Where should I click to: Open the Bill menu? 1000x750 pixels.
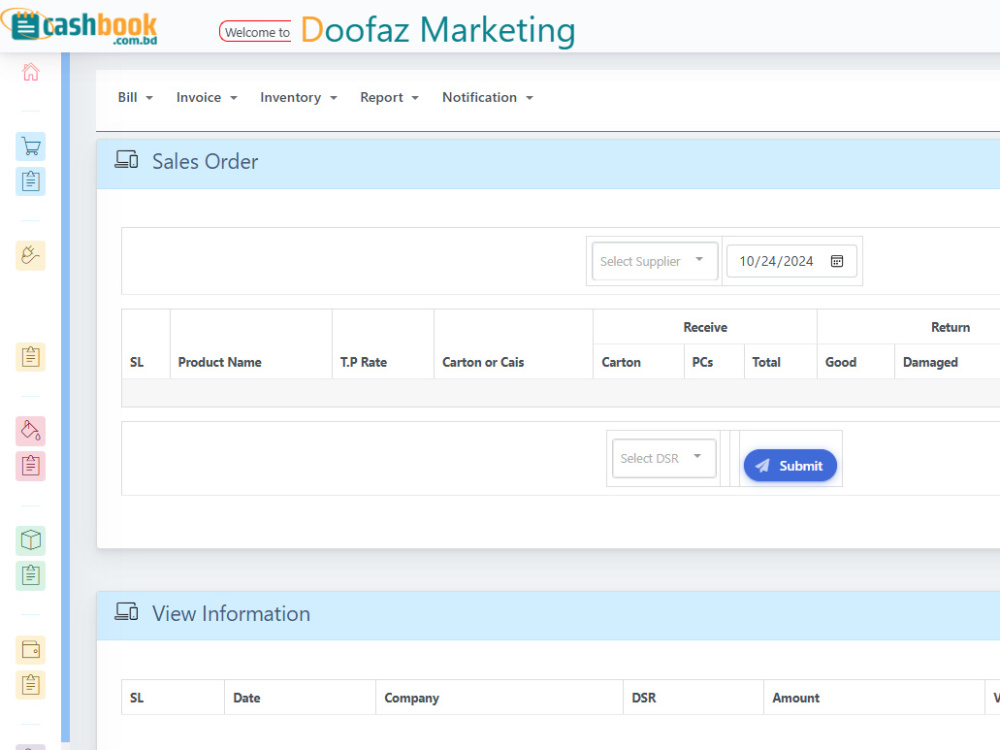tap(135, 98)
